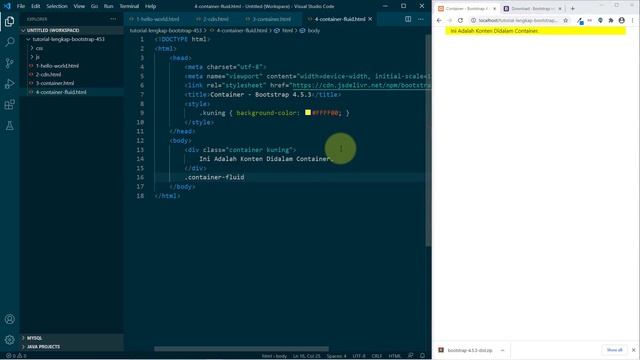Expand the js folder
Screen dimensions: 640x360
(37, 57)
